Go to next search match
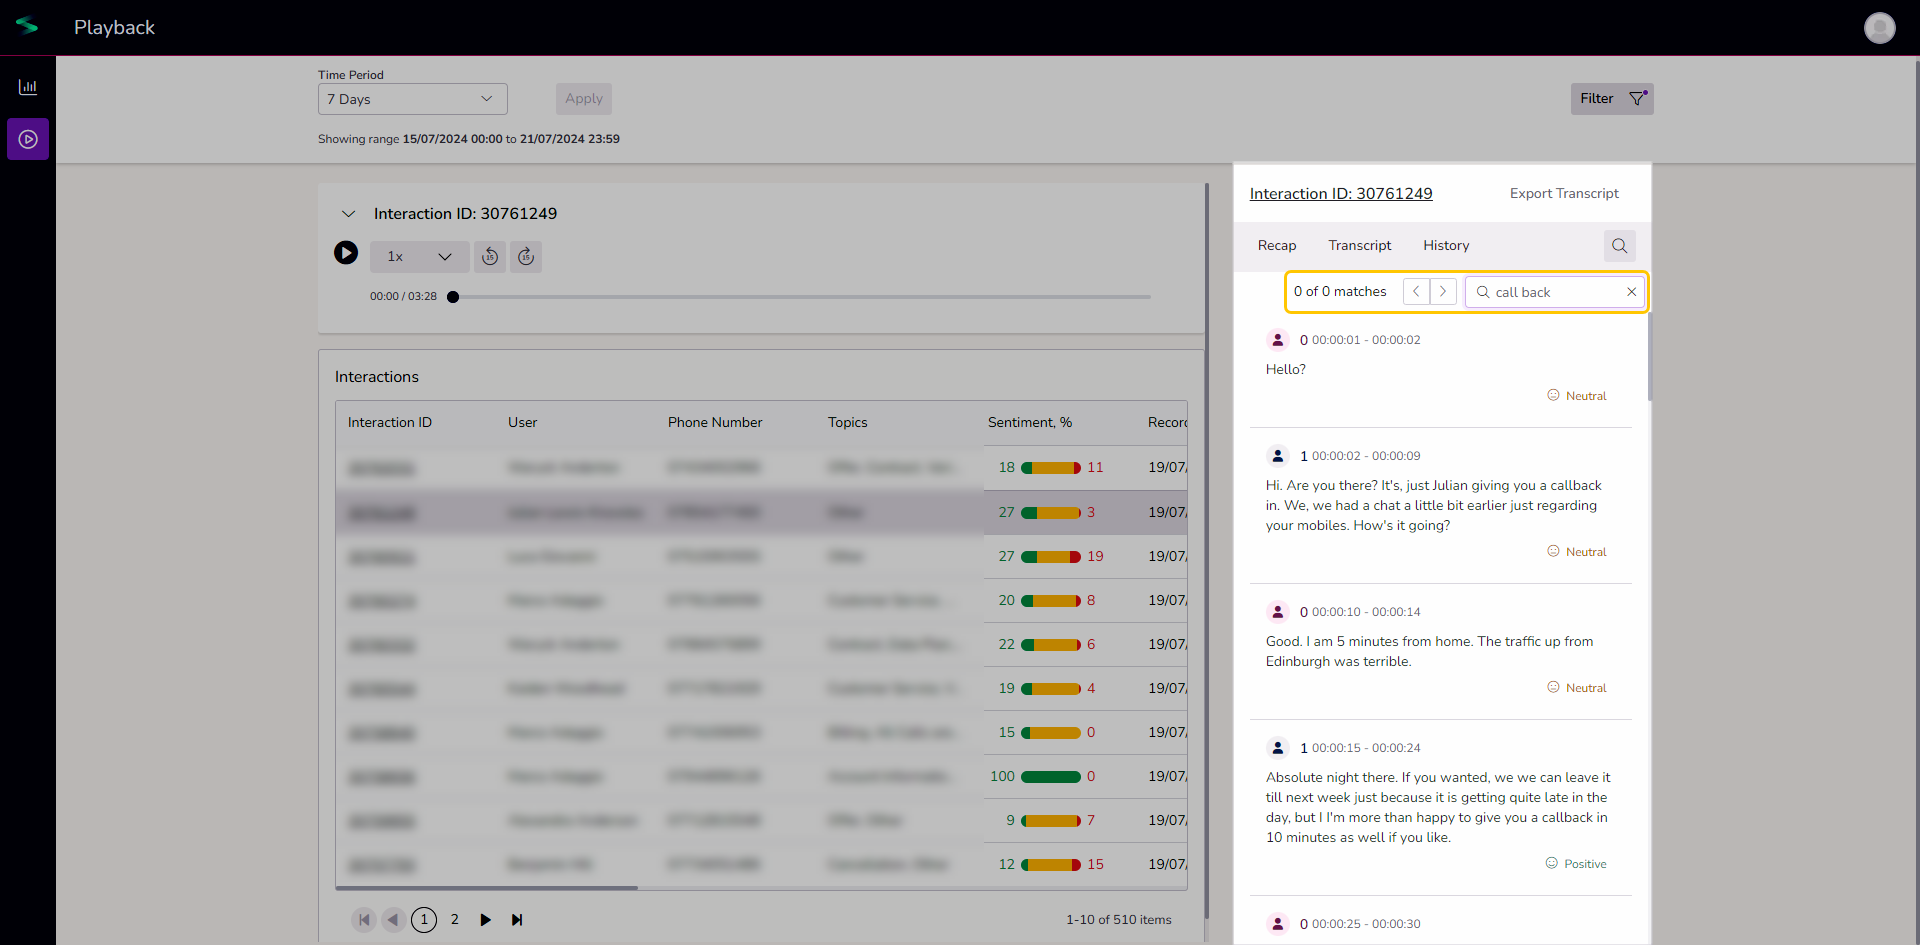 click(x=1443, y=292)
